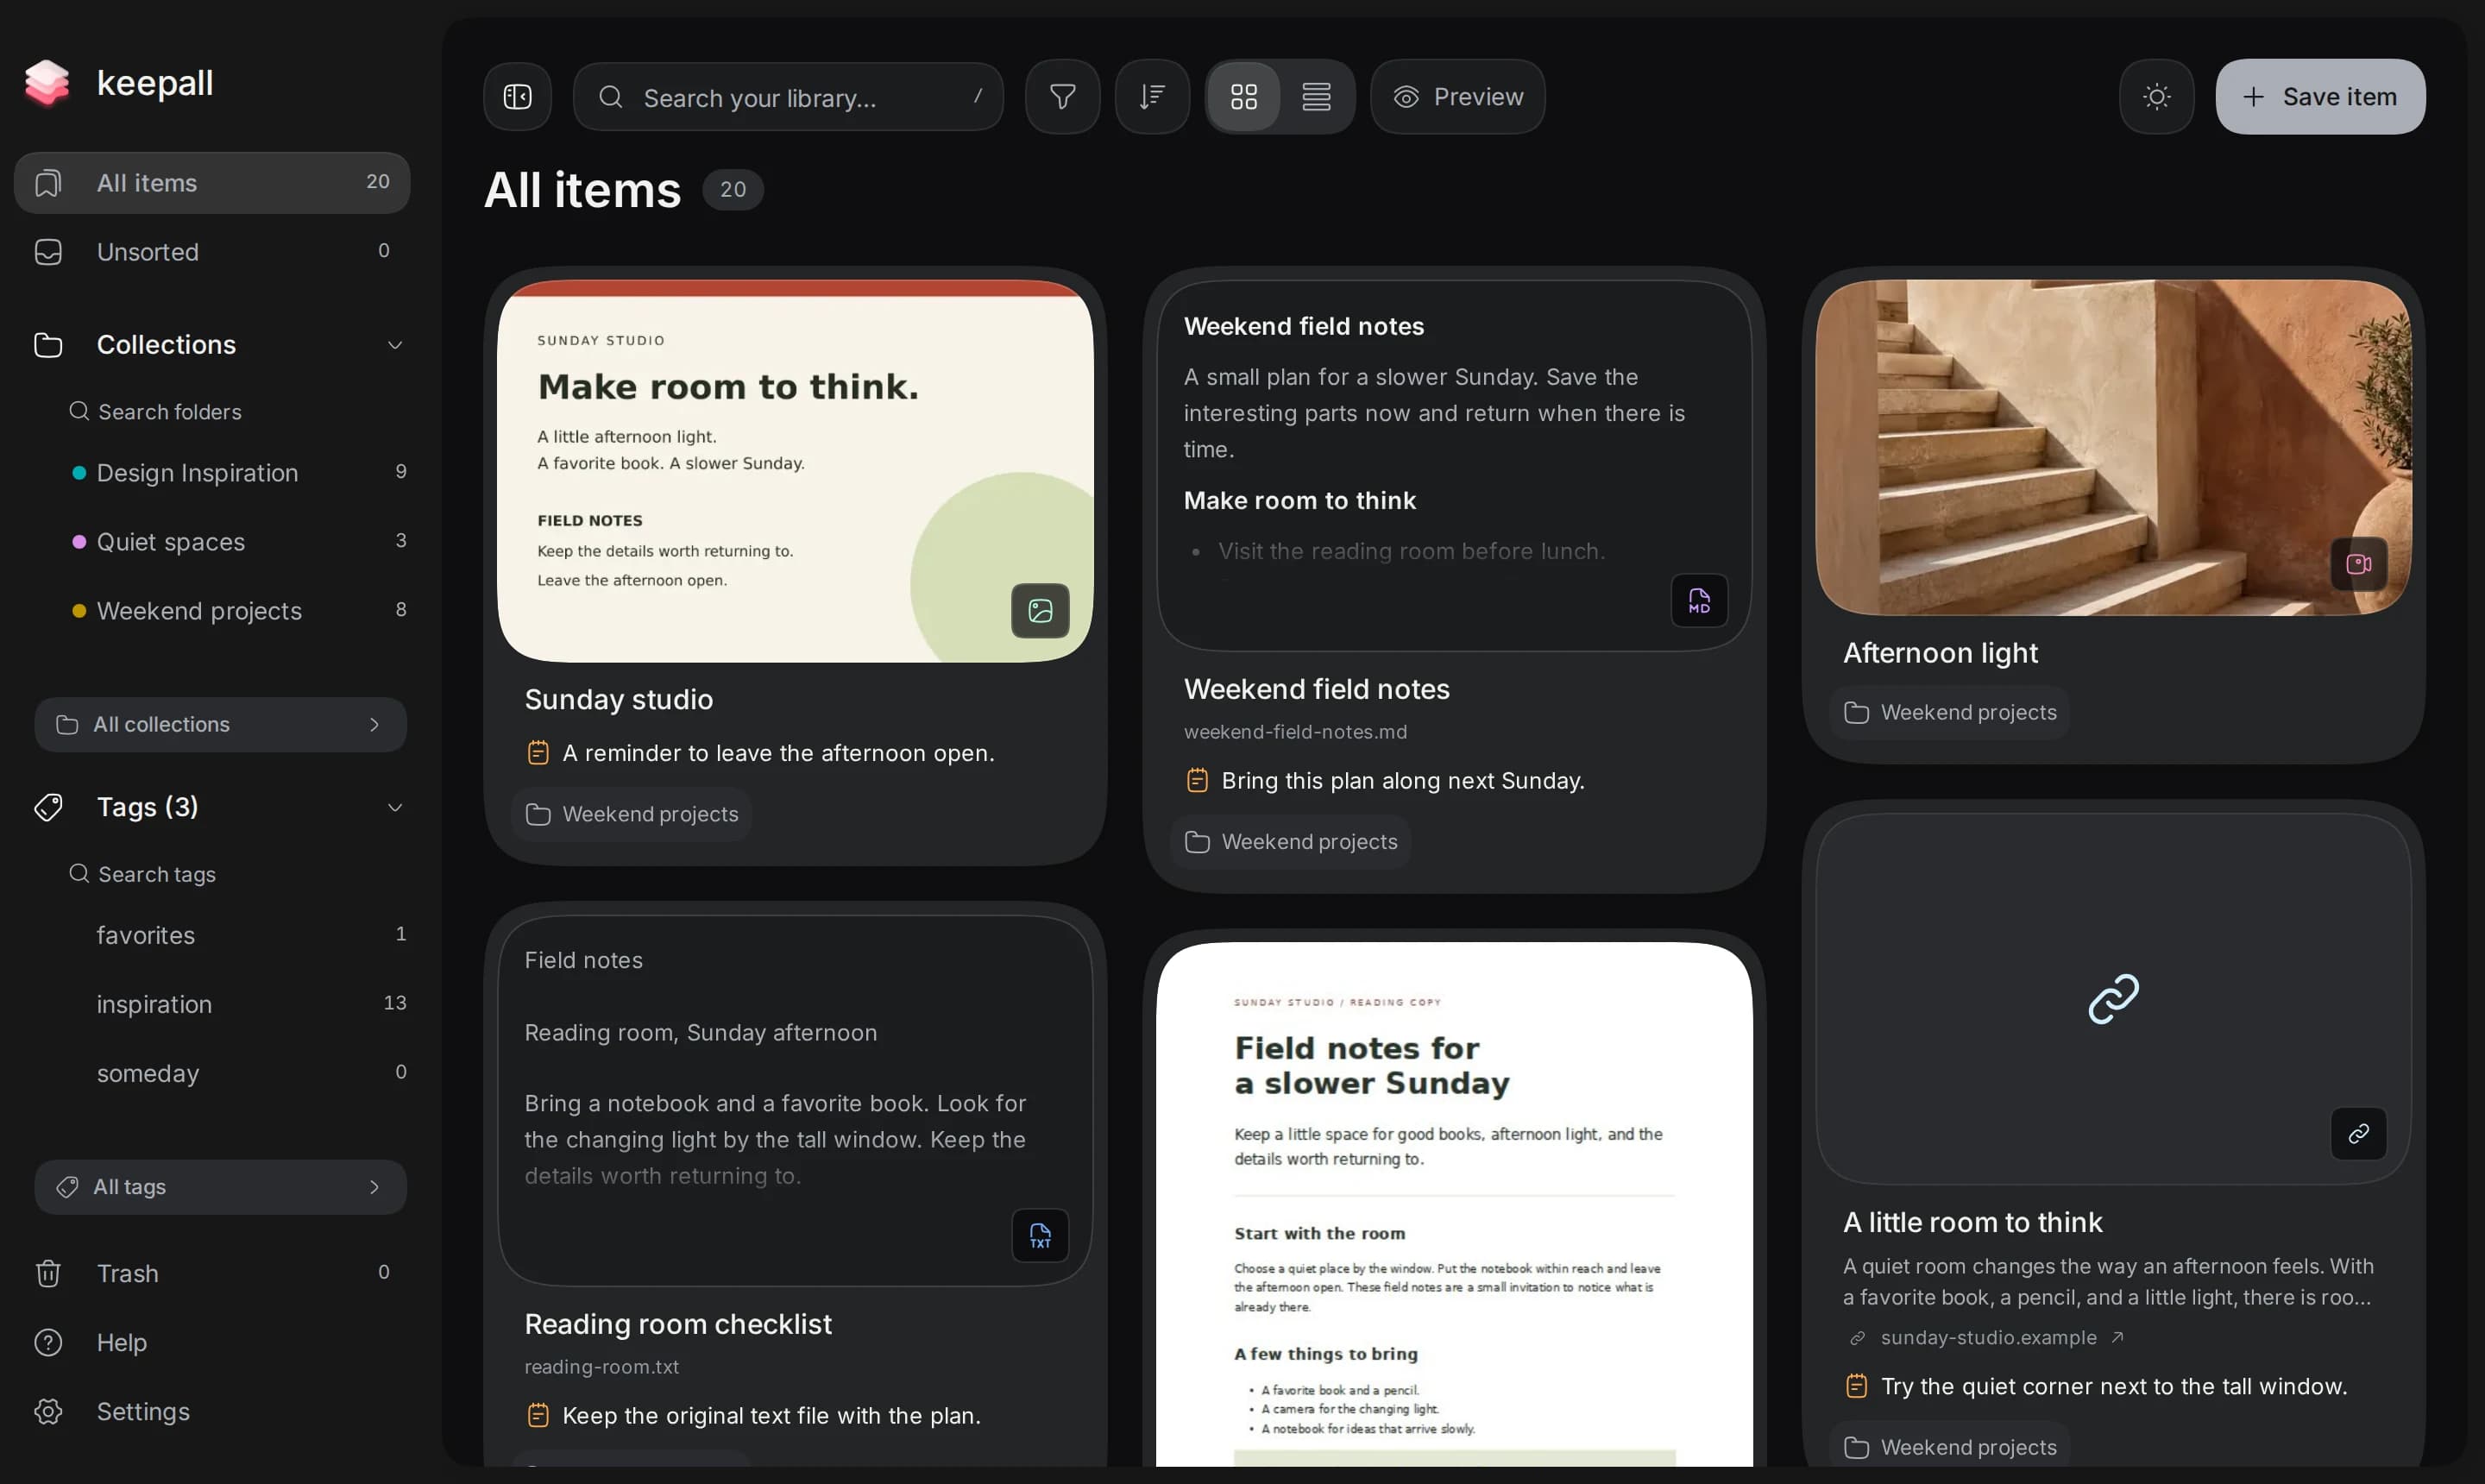Open the Field notes slower Sunday thumbnail
This screenshot has height=1484, width=2485.
1454,1205
